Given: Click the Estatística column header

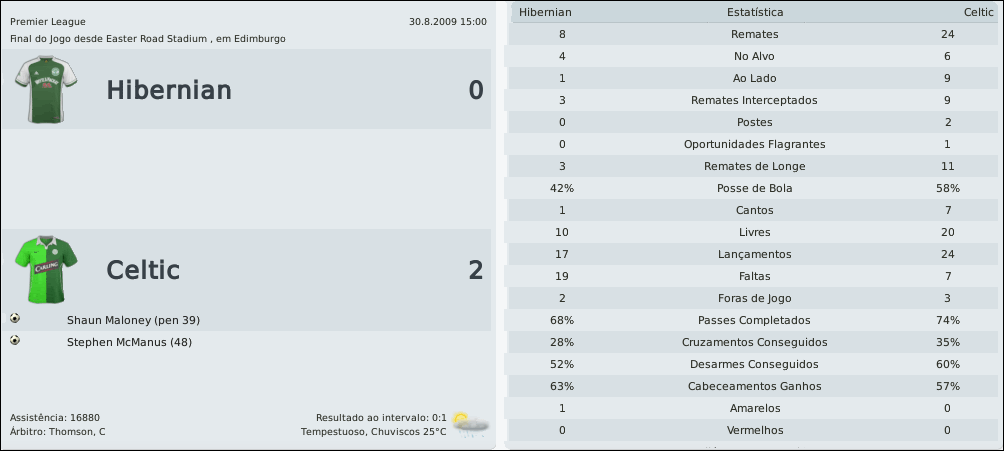Looking at the screenshot, I should point(755,12).
